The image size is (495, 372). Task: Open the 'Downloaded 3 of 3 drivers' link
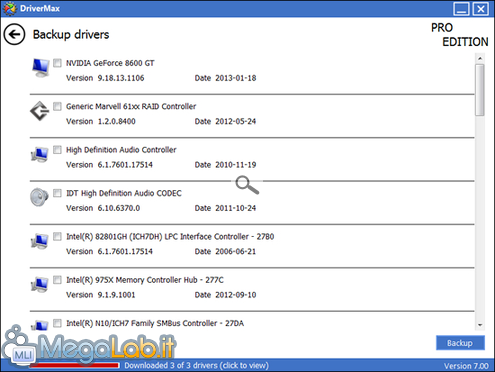(x=196, y=365)
